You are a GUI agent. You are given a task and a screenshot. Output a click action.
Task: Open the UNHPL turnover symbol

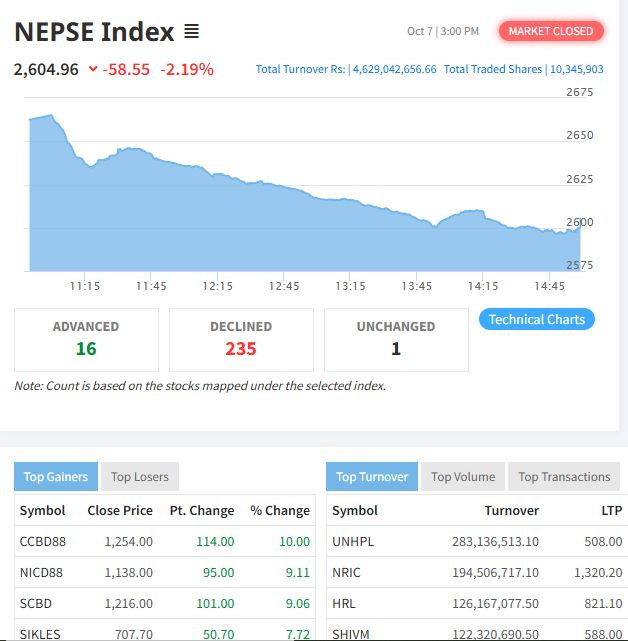tap(352, 542)
